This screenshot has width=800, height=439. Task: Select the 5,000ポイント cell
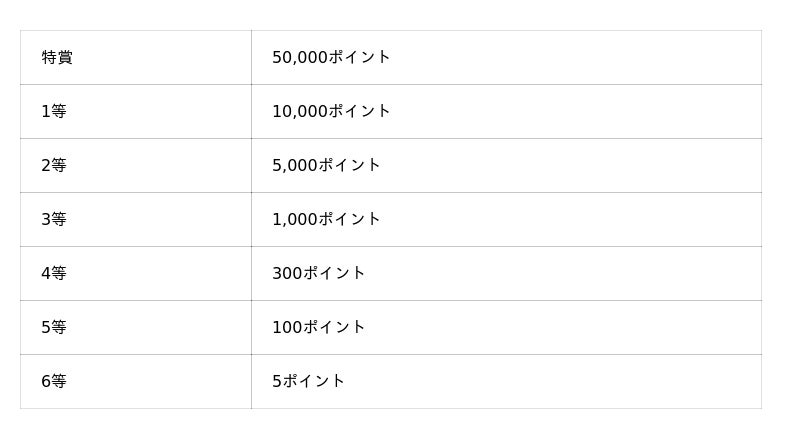click(x=326, y=166)
